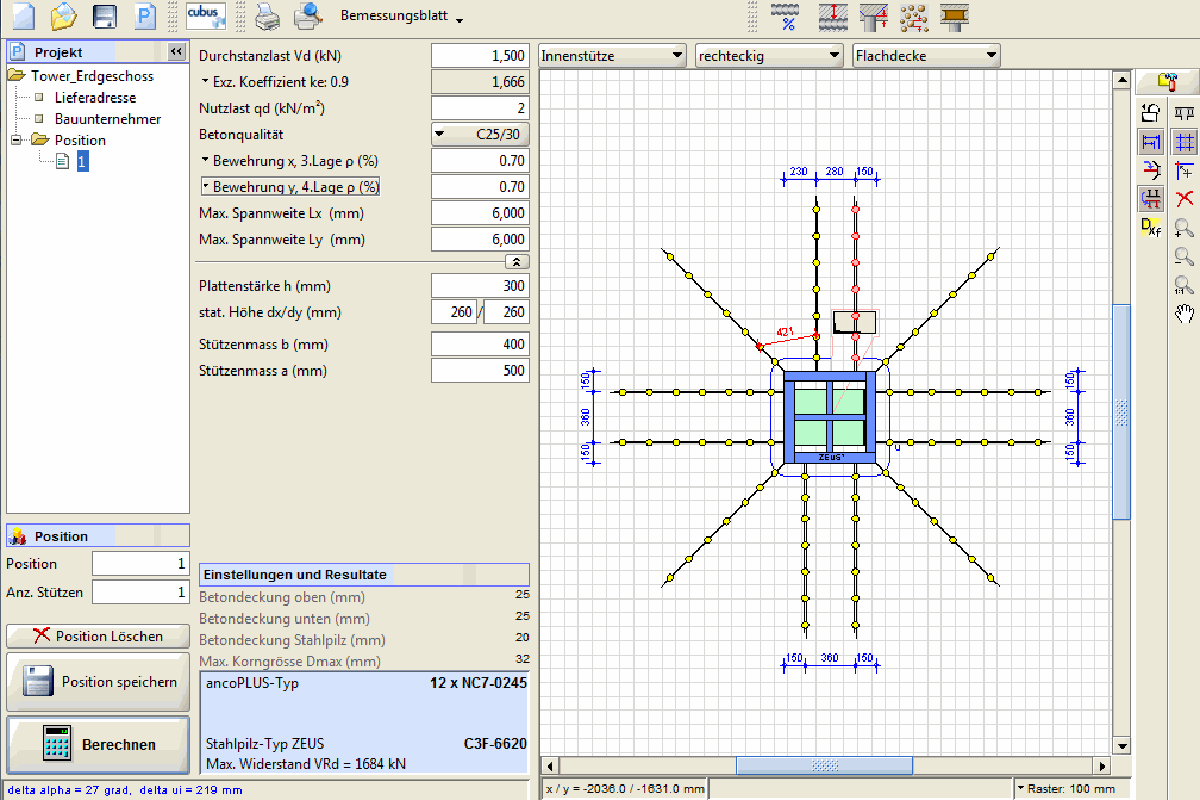Click the Position Löschen button
The height and width of the screenshot is (800, 1200).
click(98, 636)
